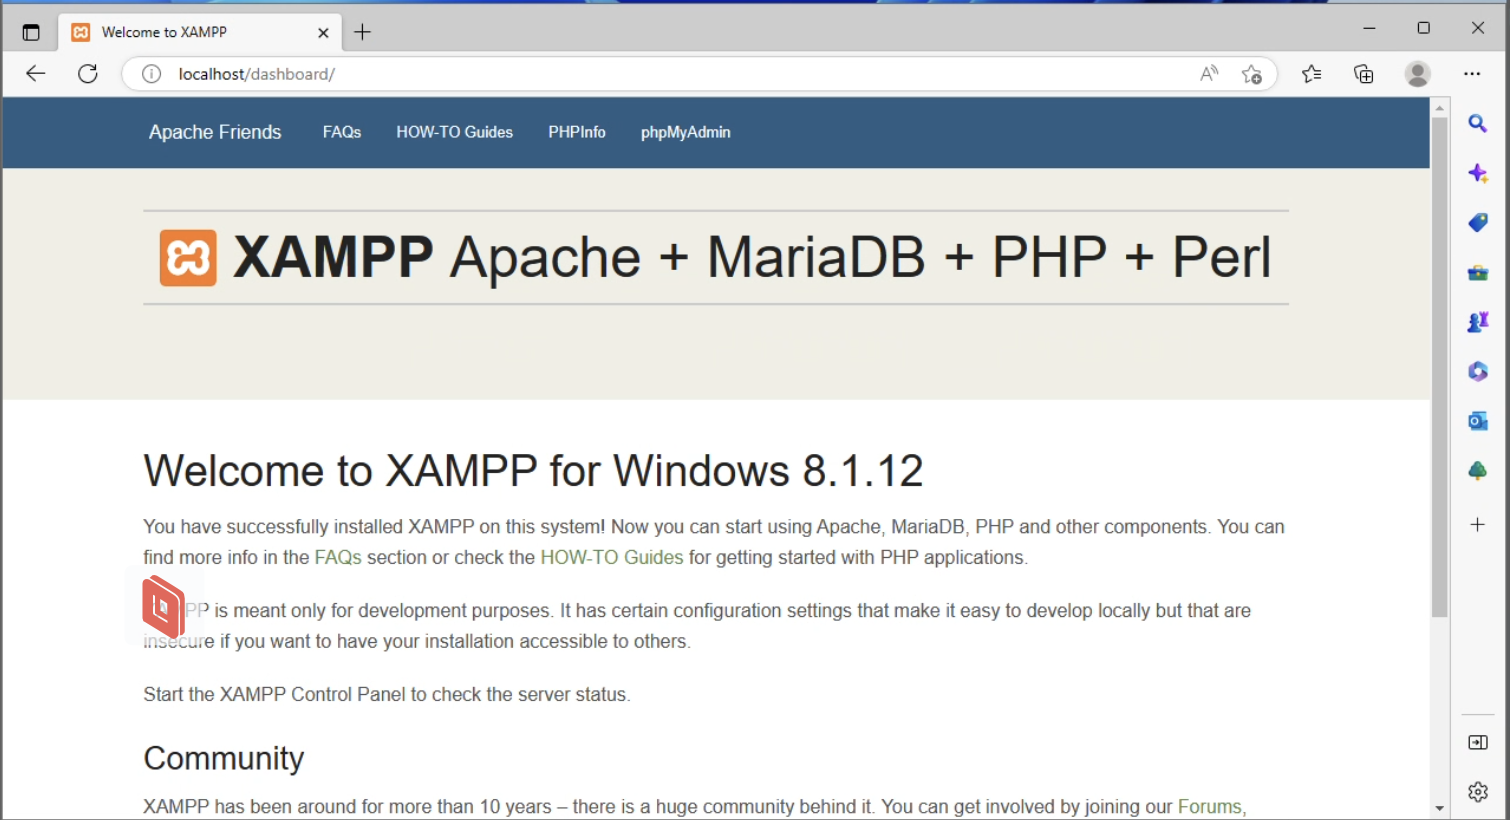Open sidebar settings gear icon
Image resolution: width=1510 pixels, height=820 pixels.
[x=1477, y=792]
